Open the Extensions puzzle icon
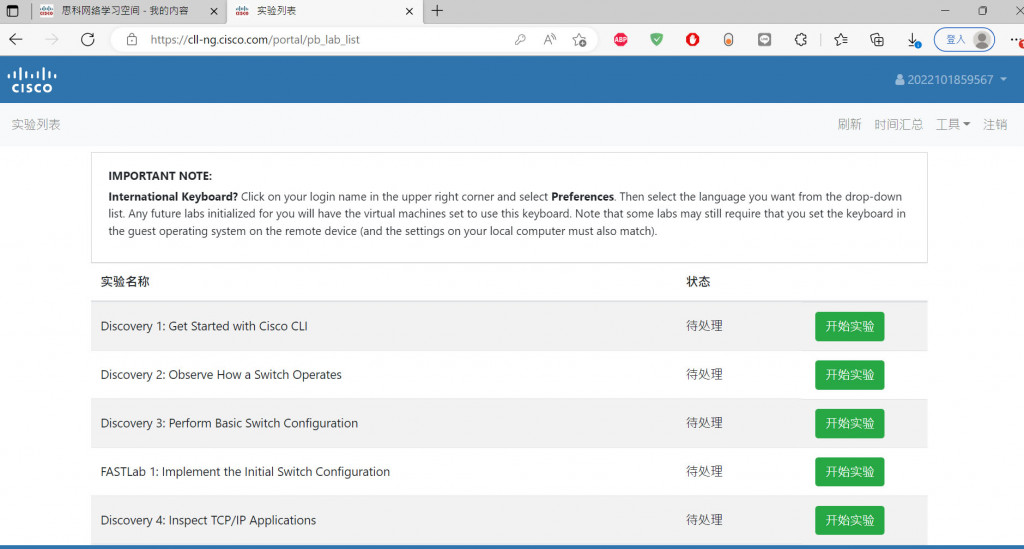Image resolution: width=1024 pixels, height=549 pixels. (x=801, y=40)
